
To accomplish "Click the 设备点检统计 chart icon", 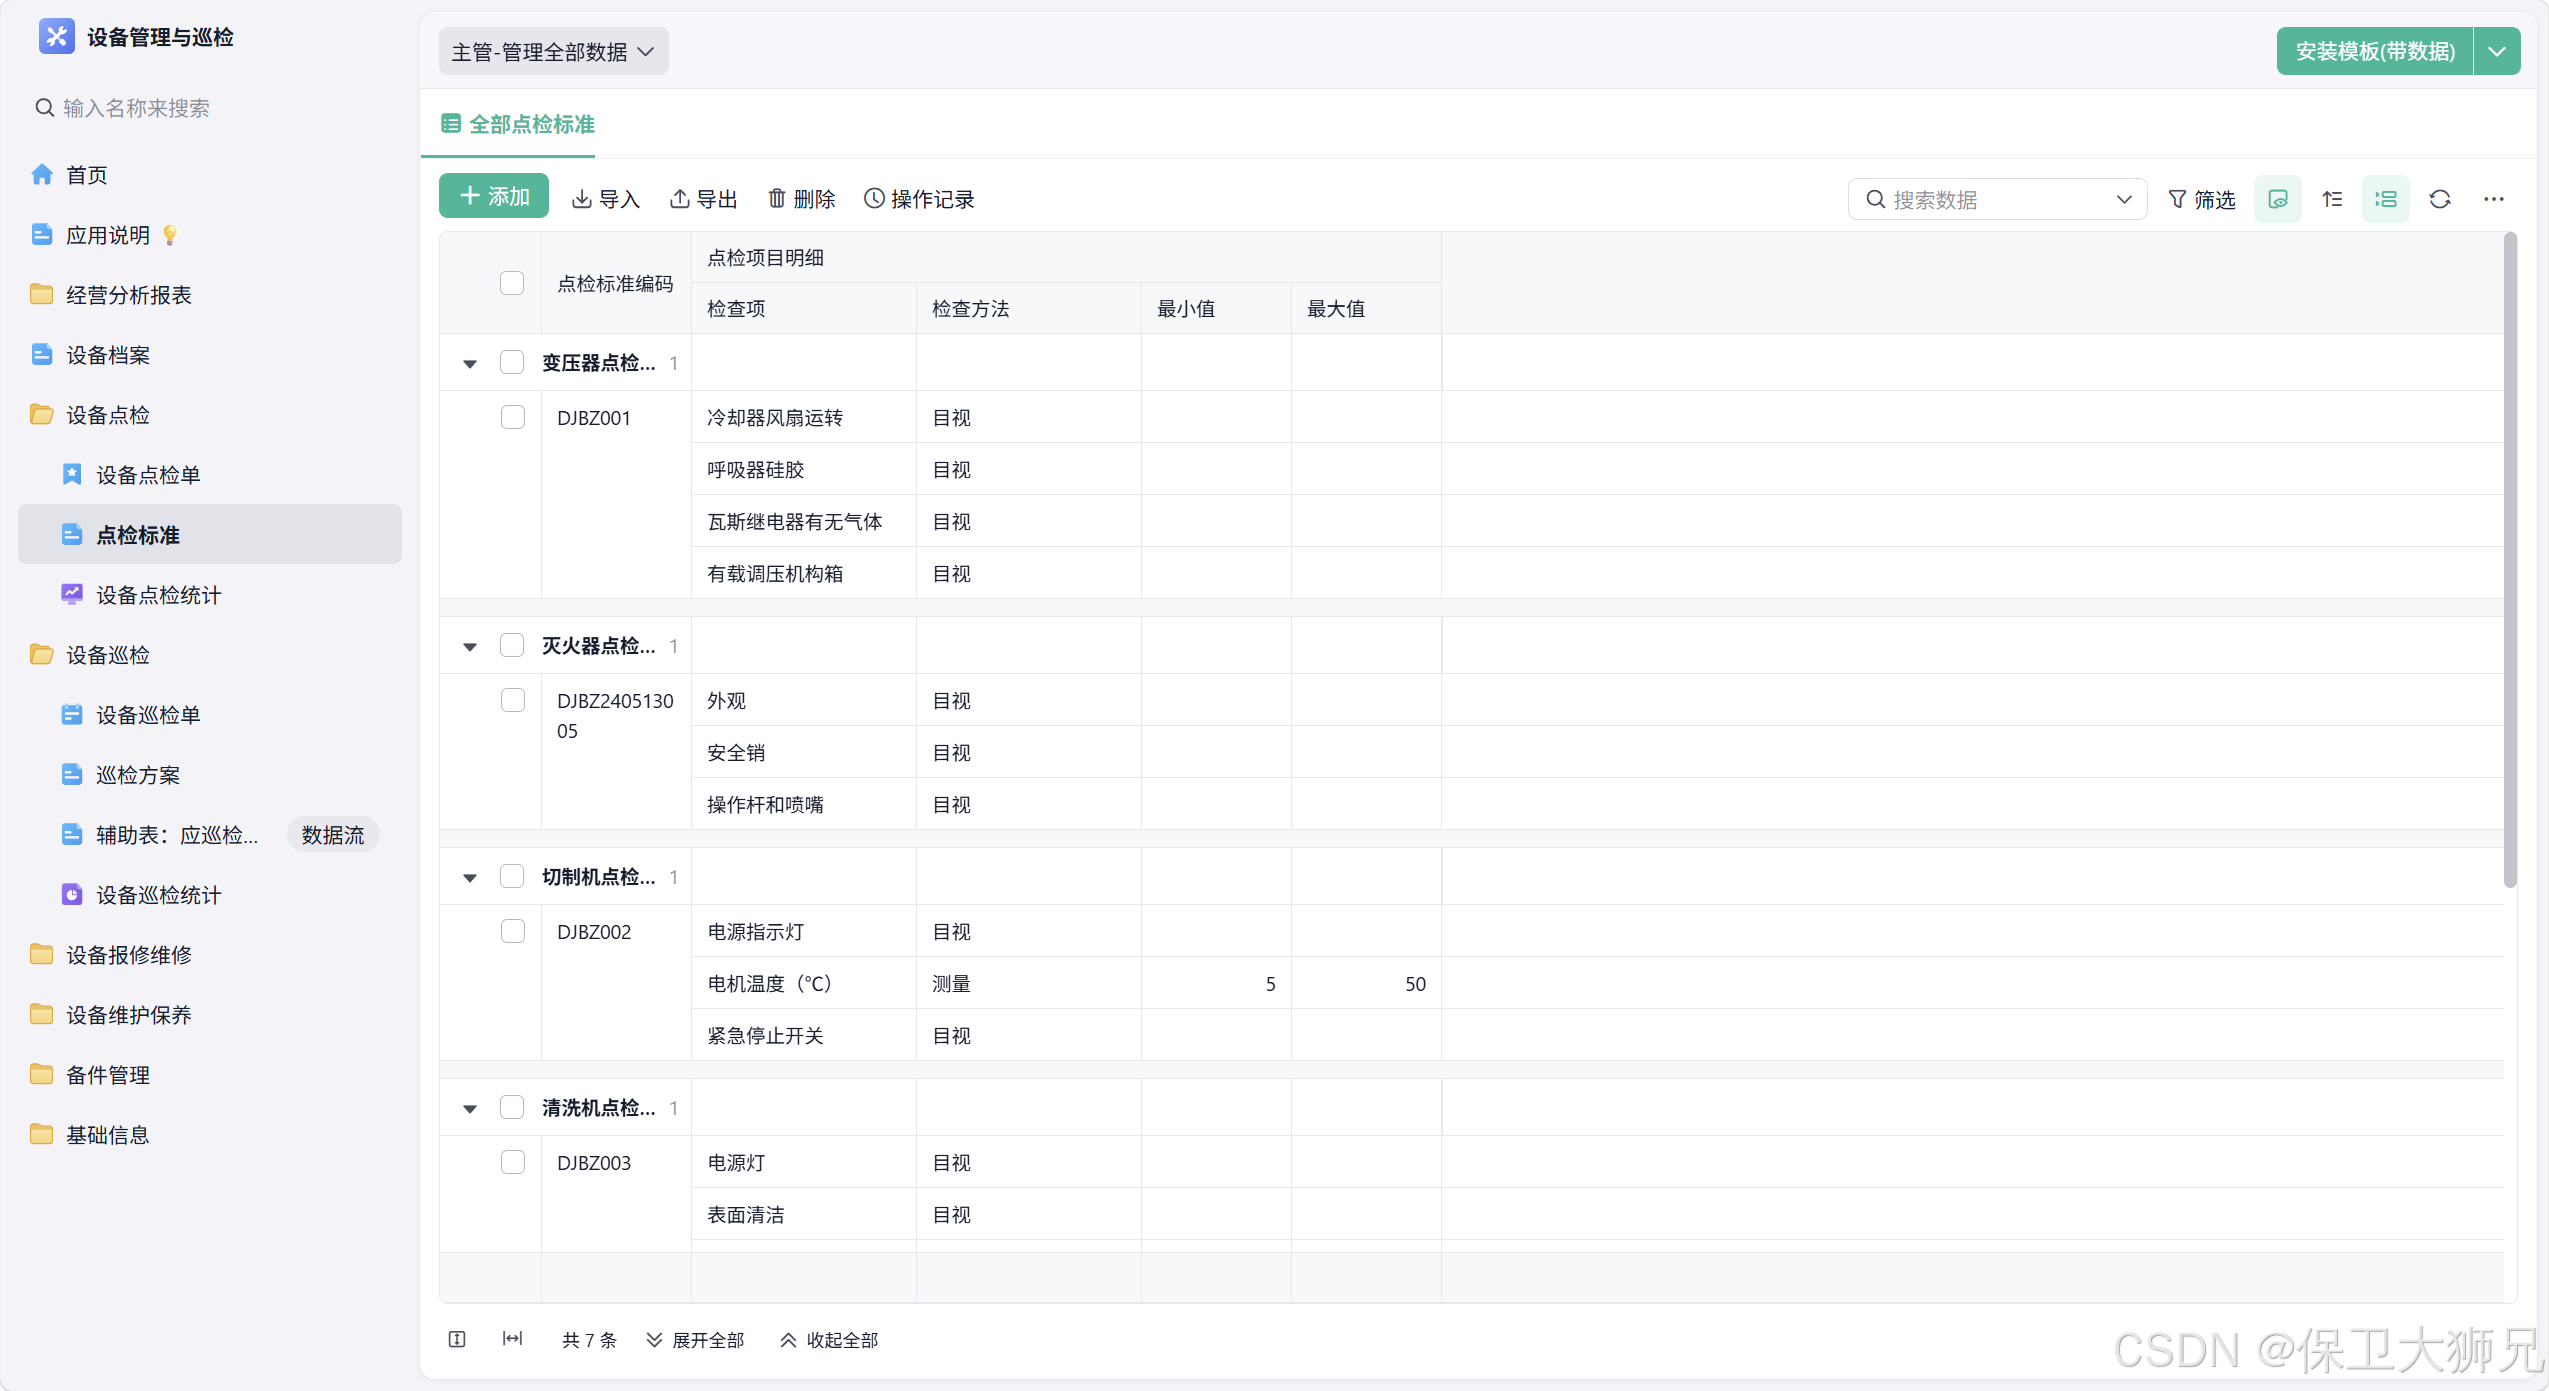I will 72,595.
